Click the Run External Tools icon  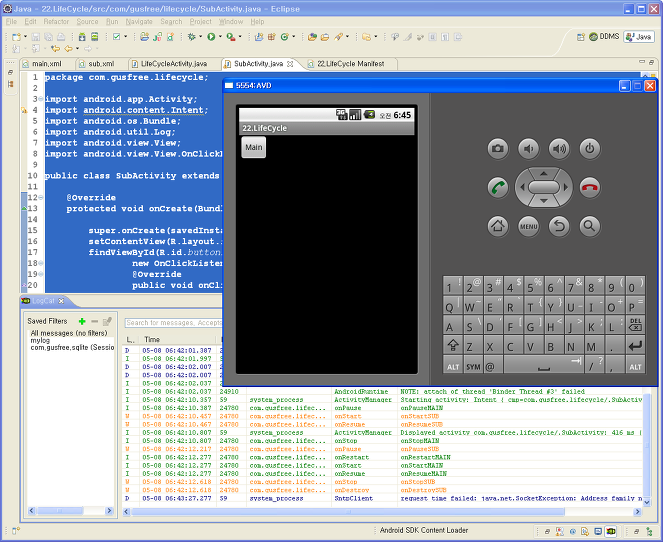coord(230,37)
